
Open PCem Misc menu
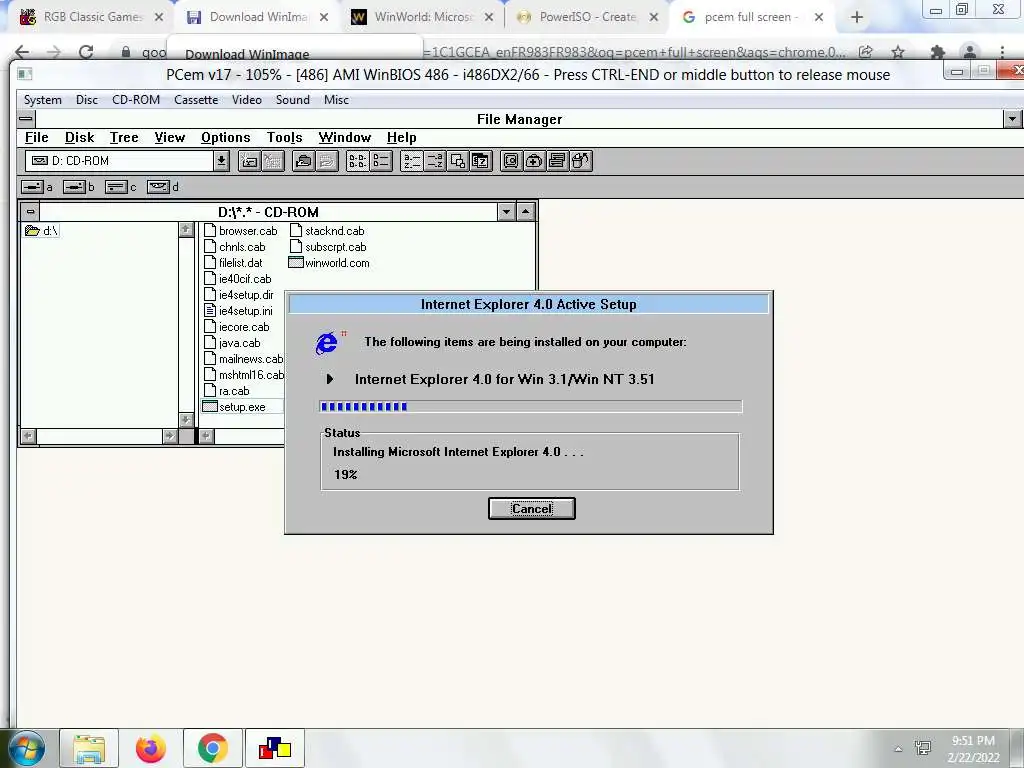[x=336, y=100]
